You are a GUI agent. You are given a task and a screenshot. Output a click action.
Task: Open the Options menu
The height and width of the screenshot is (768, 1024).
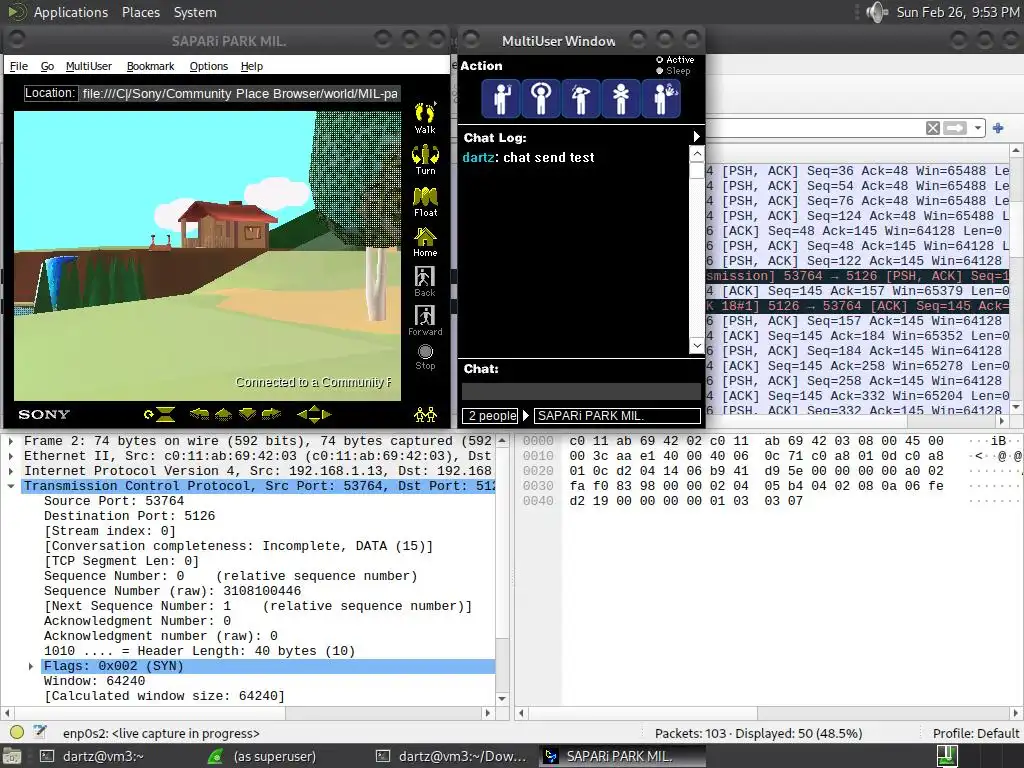coord(208,66)
